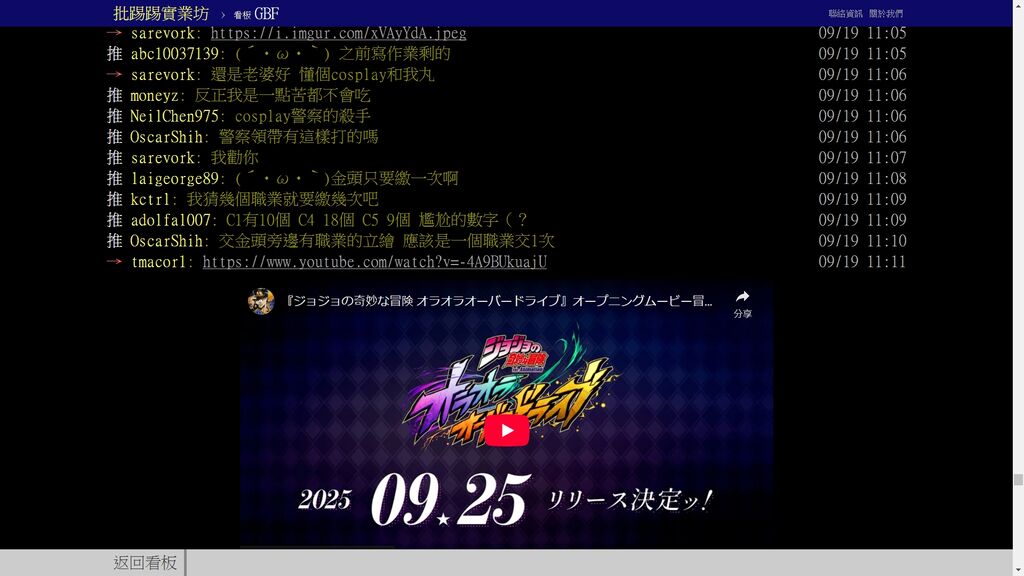1024x576 pixels.
Task: Play the embedded YouTube video
Action: click(507, 430)
